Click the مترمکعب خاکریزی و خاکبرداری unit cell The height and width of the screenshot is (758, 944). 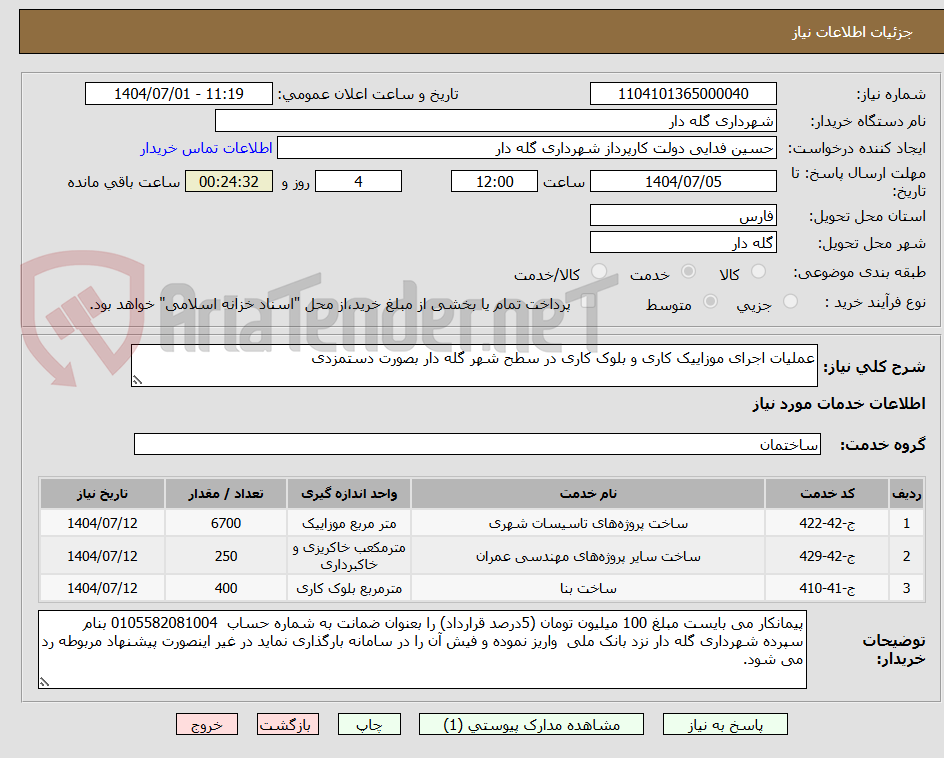(x=349, y=556)
